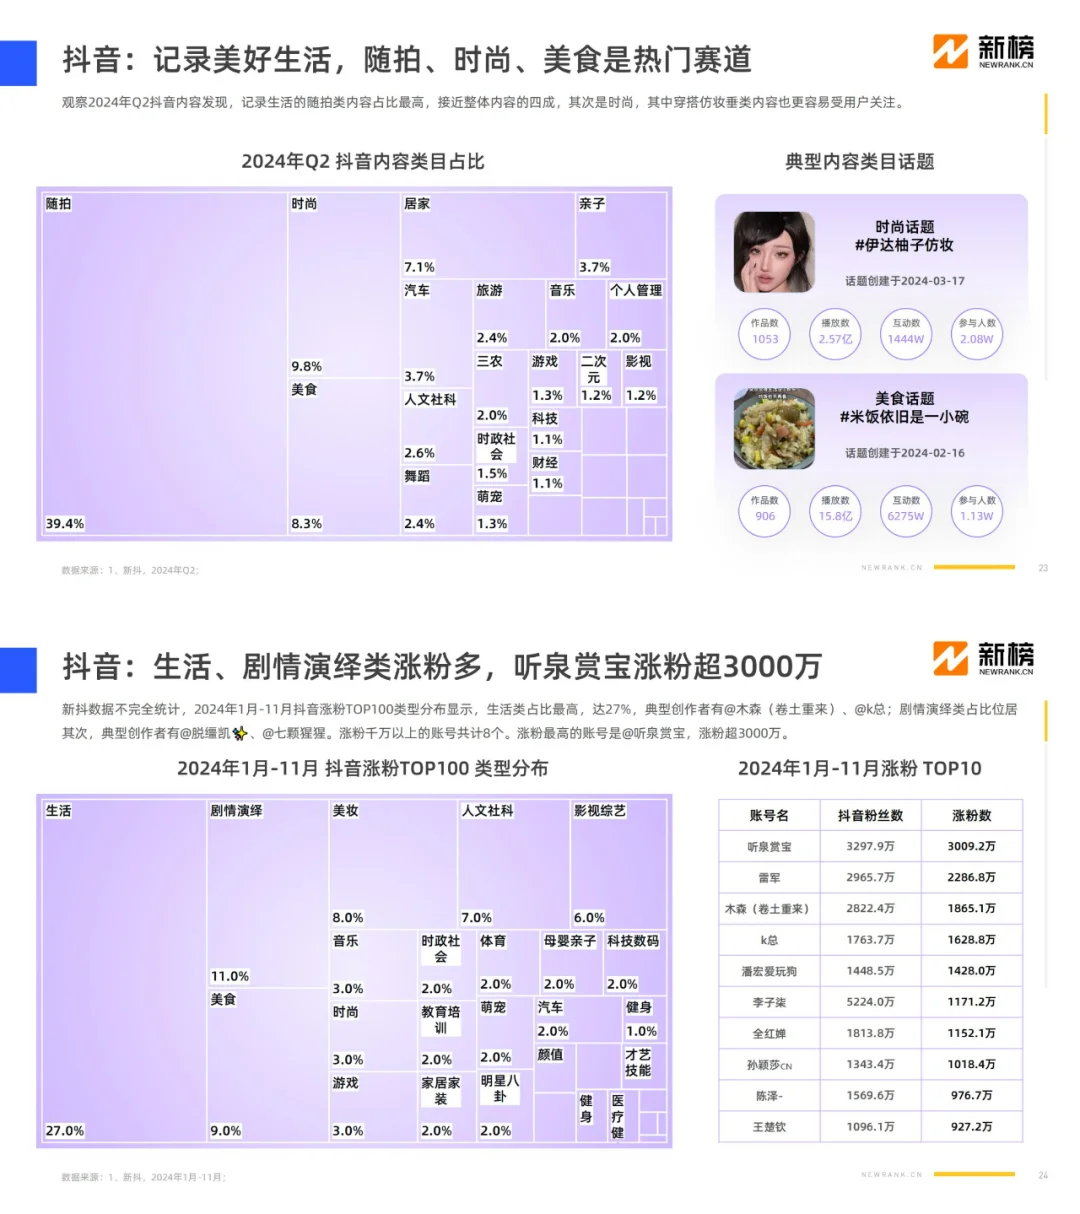Click the 播放数 2.57亿 circle badge
Screen dimensions: 1080x1214
[x=835, y=334]
